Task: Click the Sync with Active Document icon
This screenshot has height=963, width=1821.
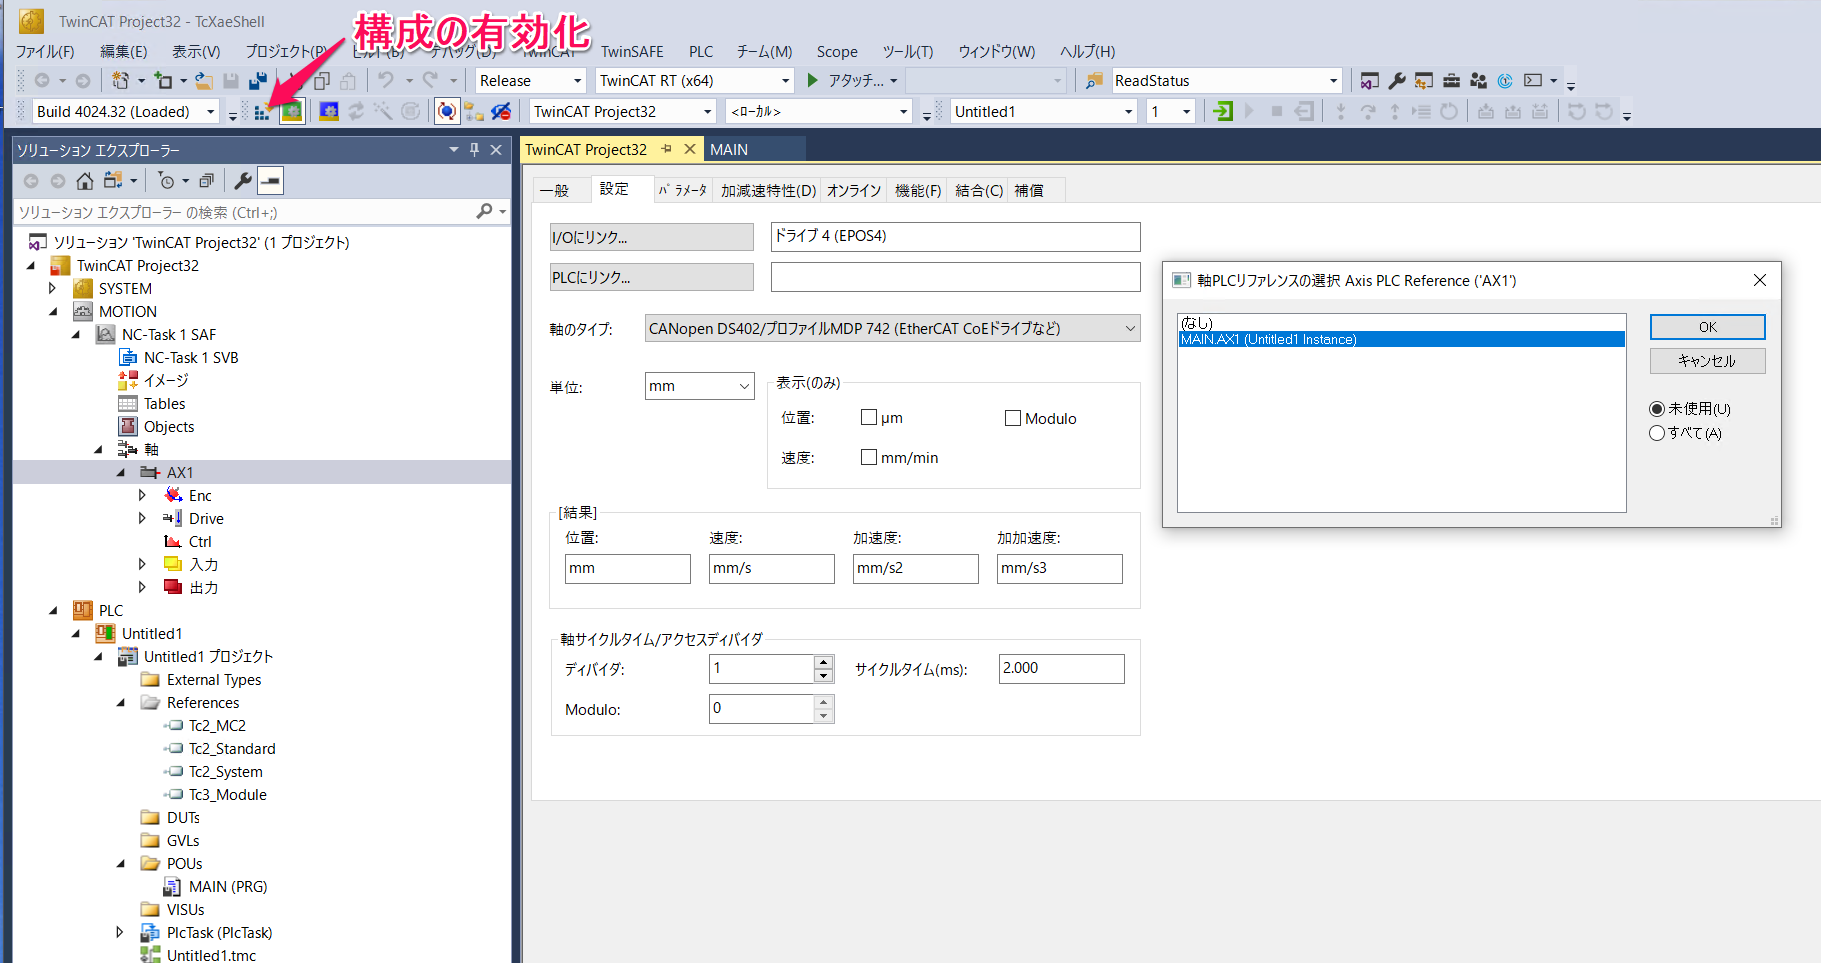Action: (113, 181)
